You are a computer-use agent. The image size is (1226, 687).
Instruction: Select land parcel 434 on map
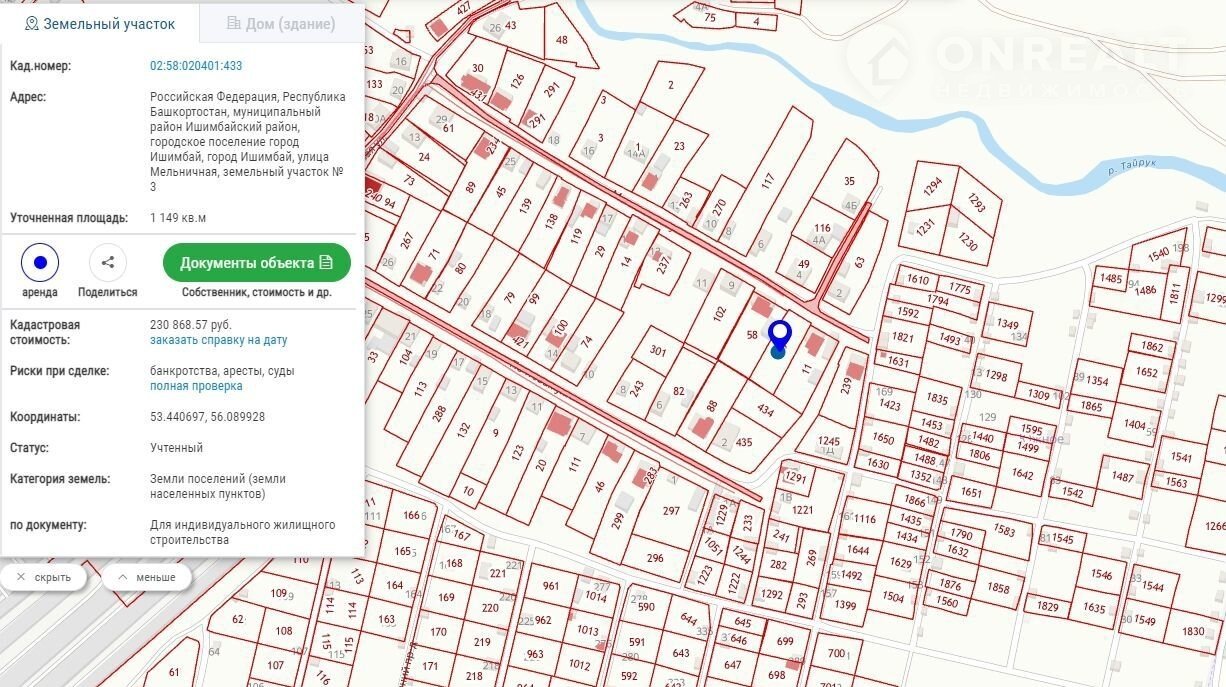765,410
